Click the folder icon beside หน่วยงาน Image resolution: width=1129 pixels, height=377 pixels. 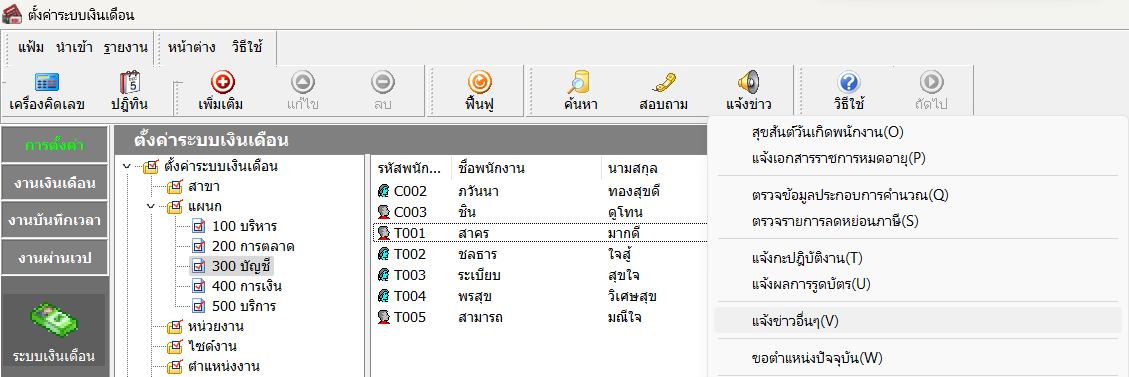click(x=175, y=327)
